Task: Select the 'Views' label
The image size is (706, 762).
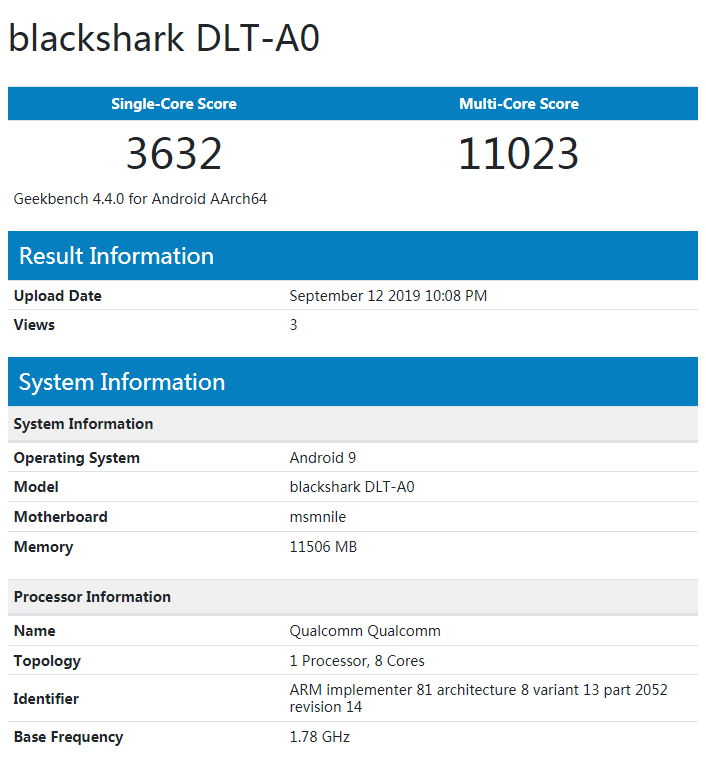Action: click(x=34, y=325)
